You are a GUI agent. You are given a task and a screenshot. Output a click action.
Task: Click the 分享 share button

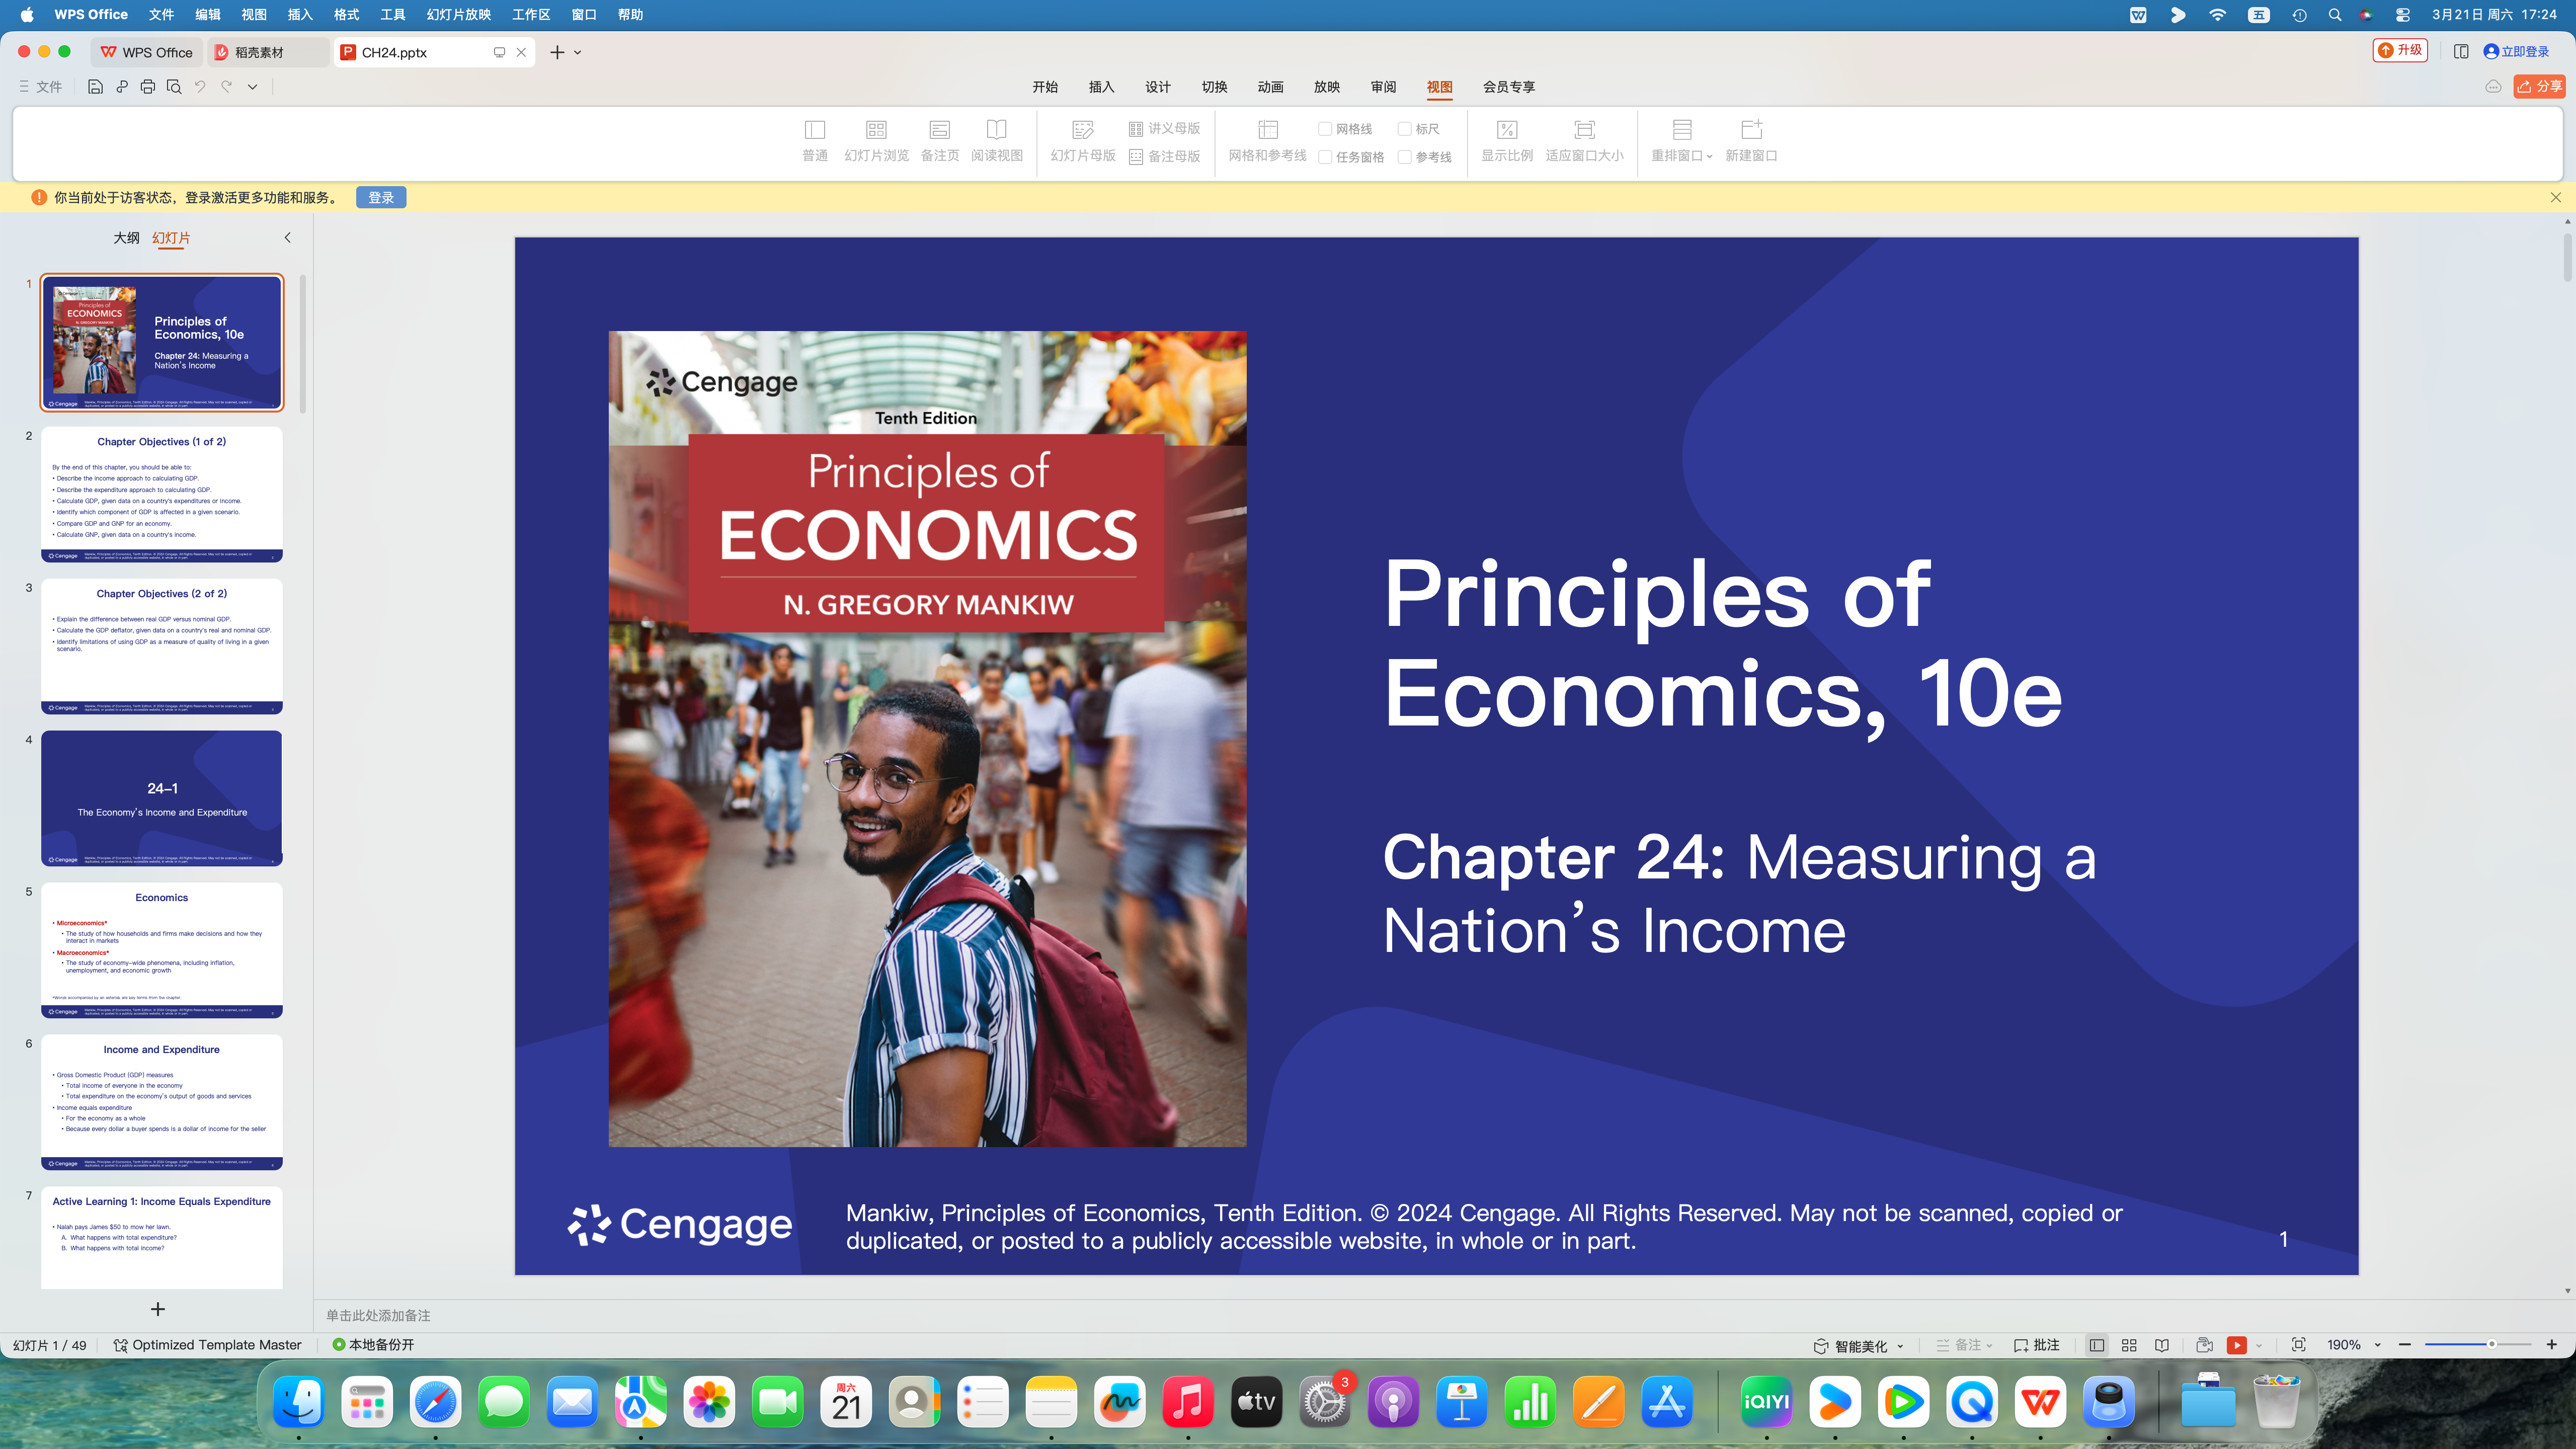(2539, 87)
